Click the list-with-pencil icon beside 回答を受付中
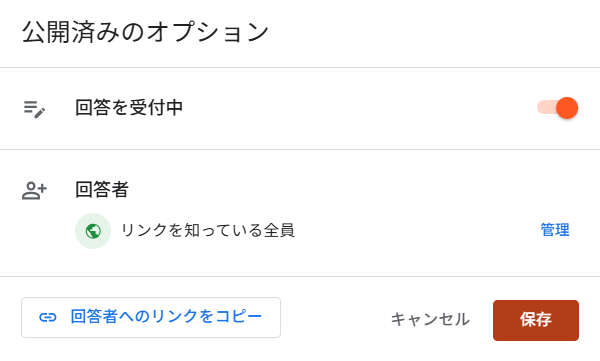This screenshot has height=361, width=600. [x=34, y=109]
